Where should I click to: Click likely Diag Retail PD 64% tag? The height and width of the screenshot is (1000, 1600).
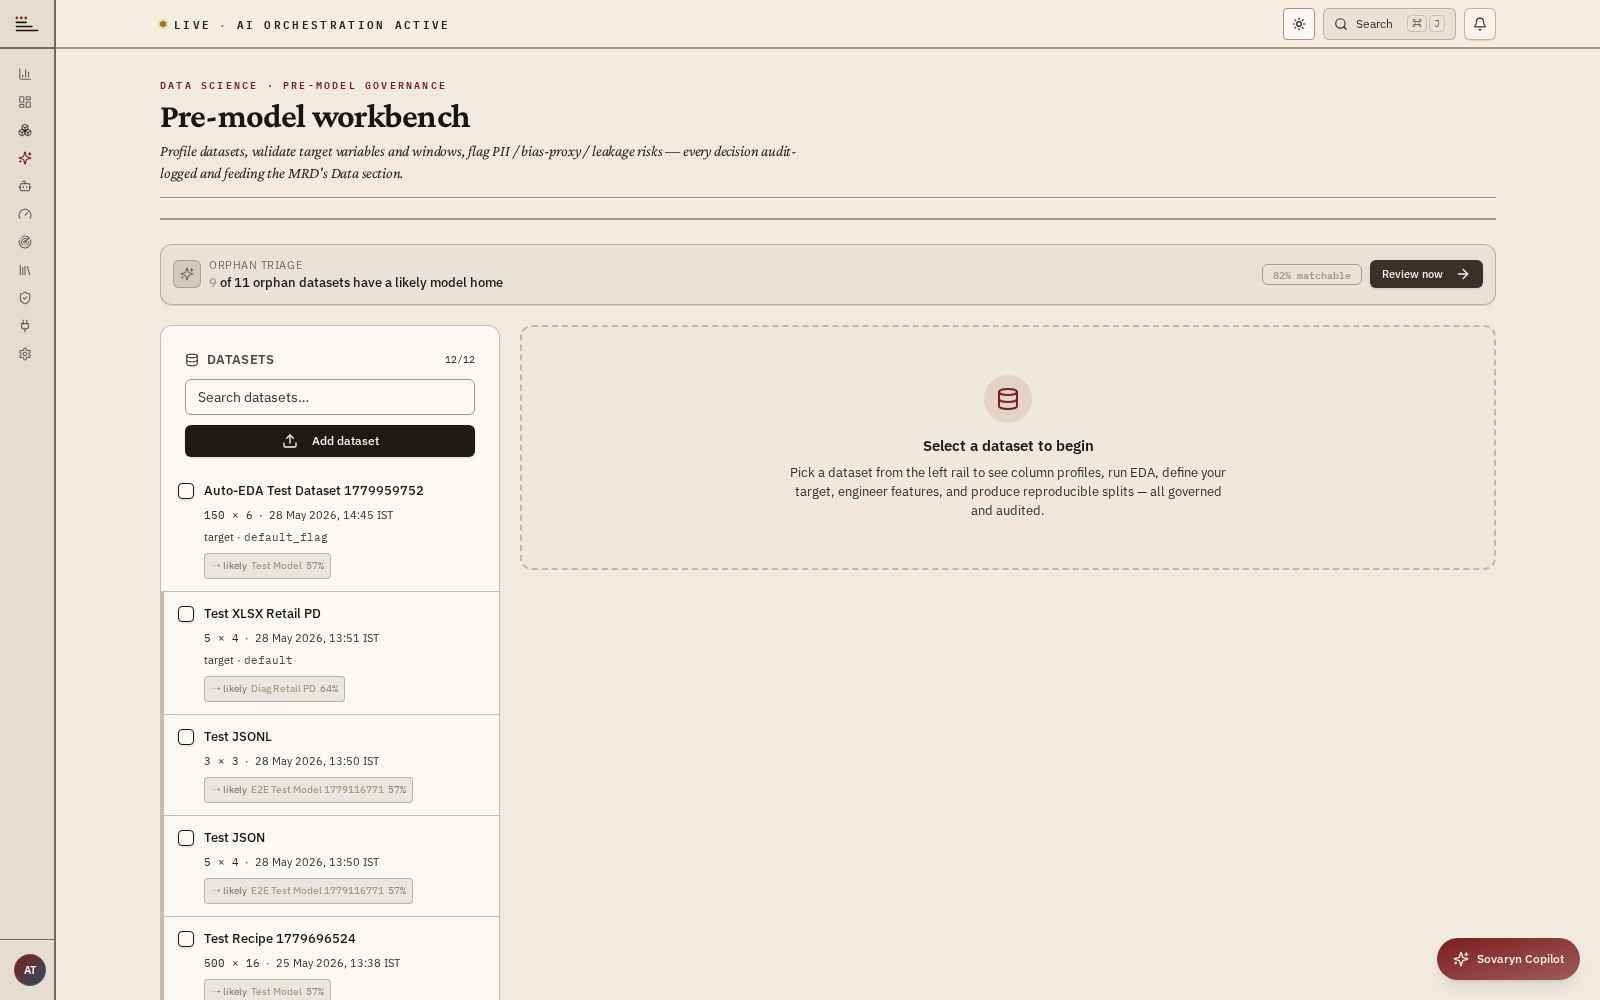274,689
